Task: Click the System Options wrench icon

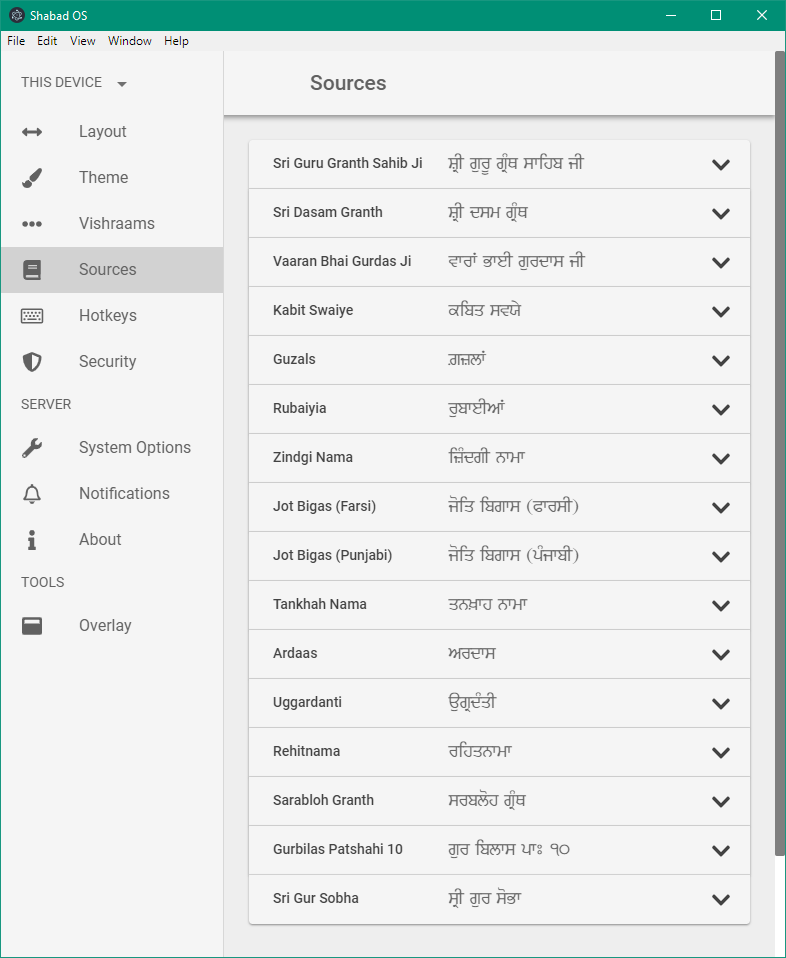Action: [x=32, y=448]
